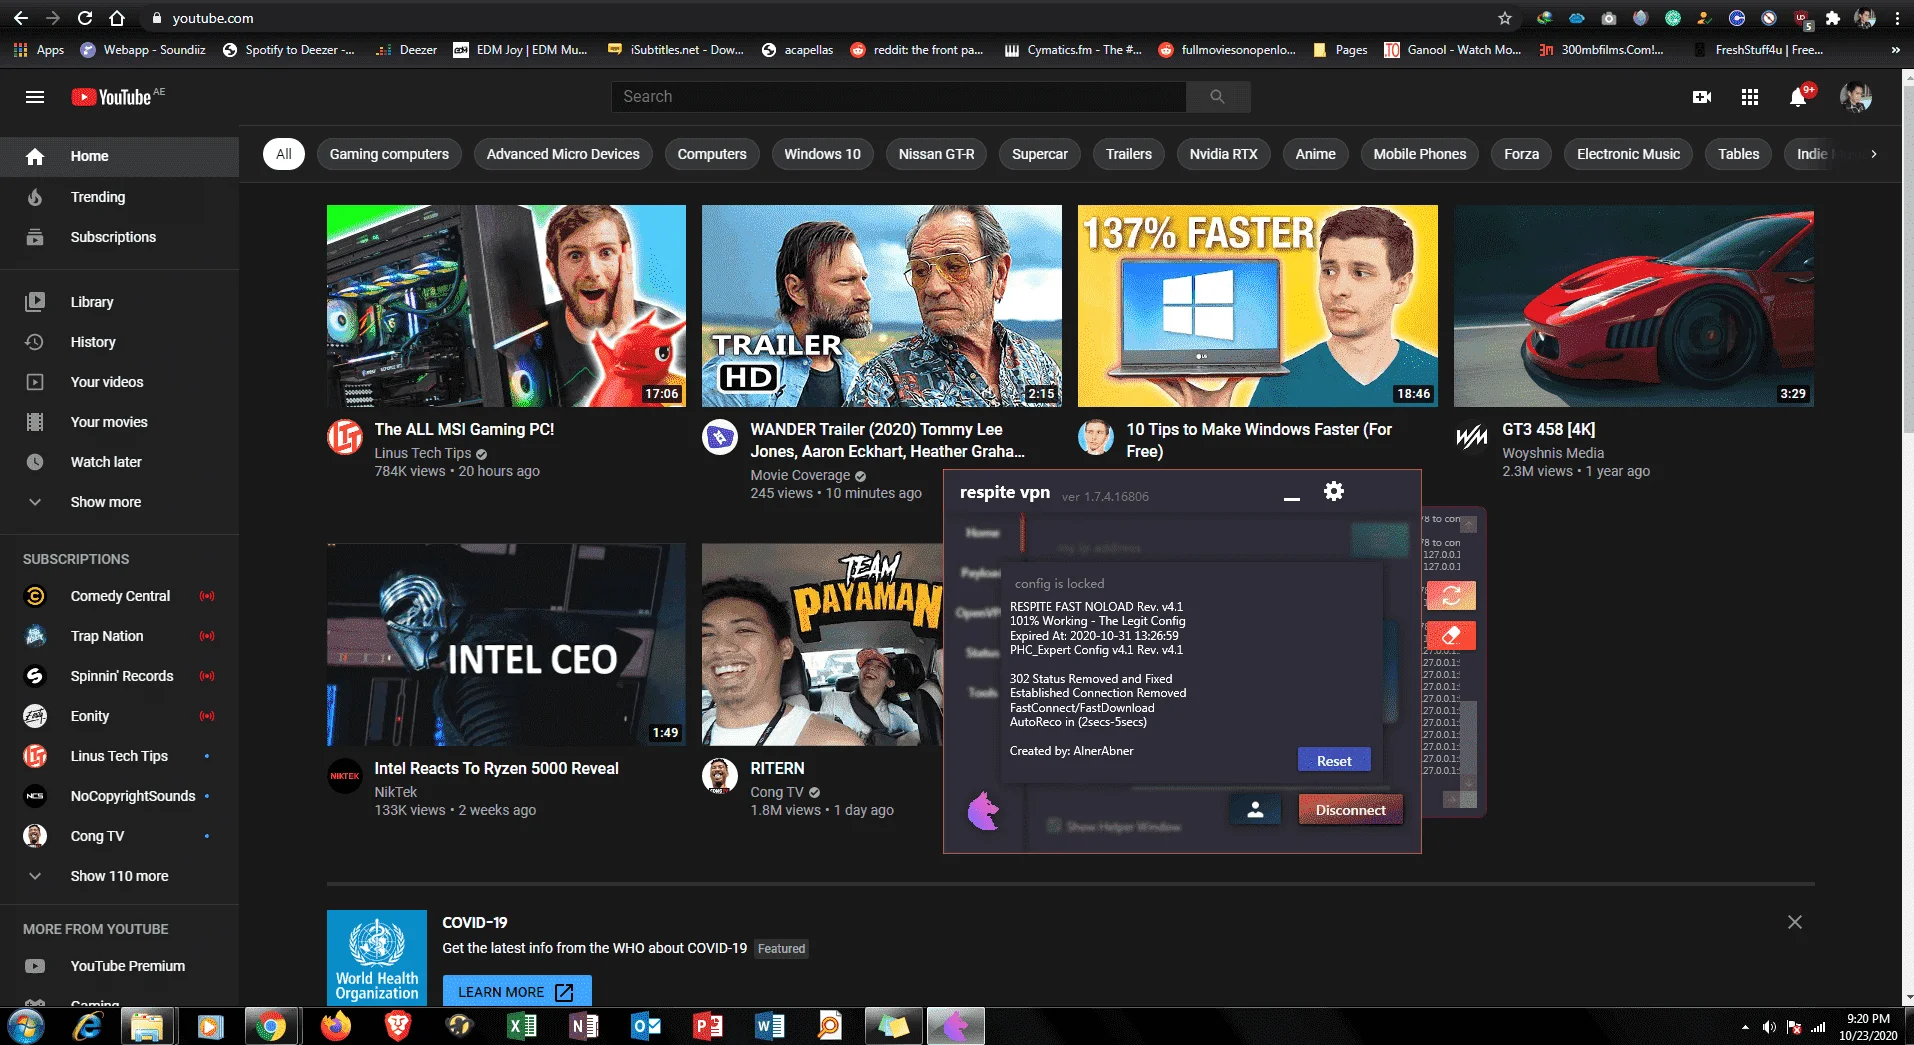Open Firefox from the taskbar
The height and width of the screenshot is (1045, 1914).
coord(336,1026)
